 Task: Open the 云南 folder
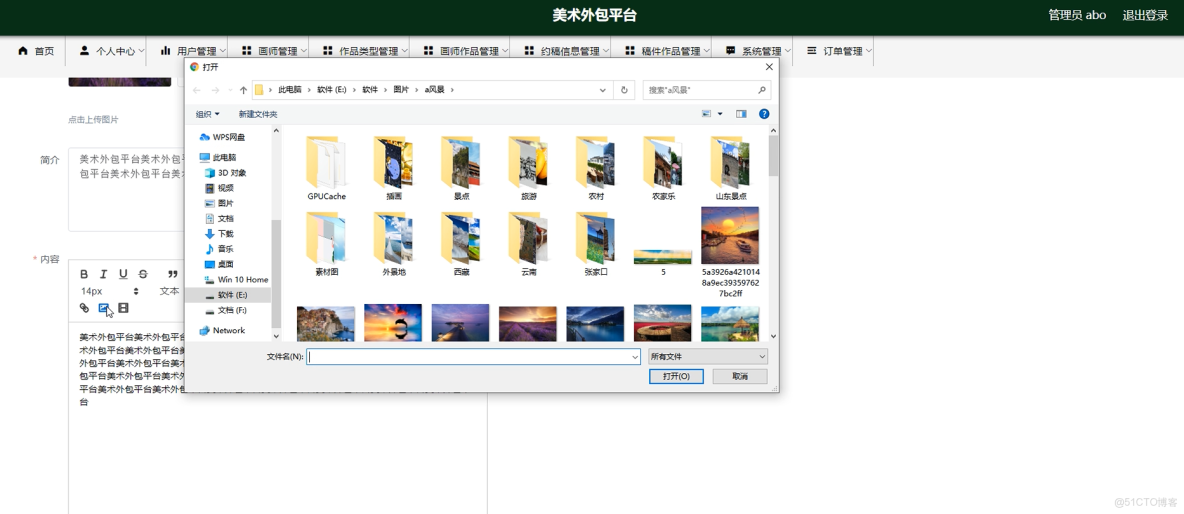528,244
